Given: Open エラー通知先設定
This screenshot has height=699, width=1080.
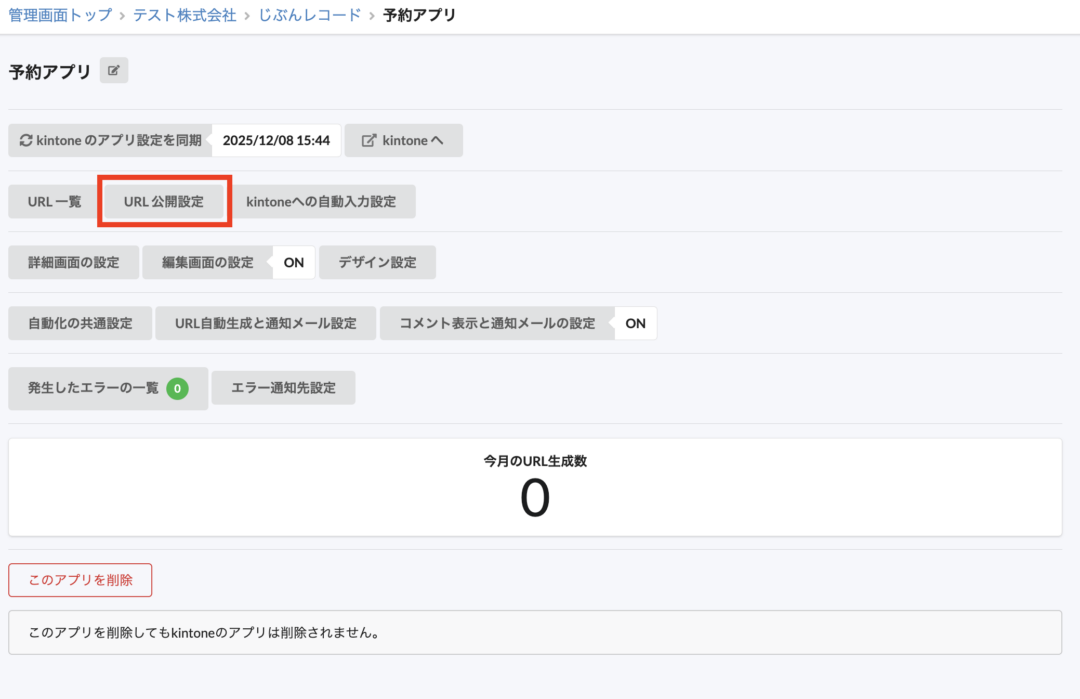Looking at the screenshot, I should tap(283, 388).
